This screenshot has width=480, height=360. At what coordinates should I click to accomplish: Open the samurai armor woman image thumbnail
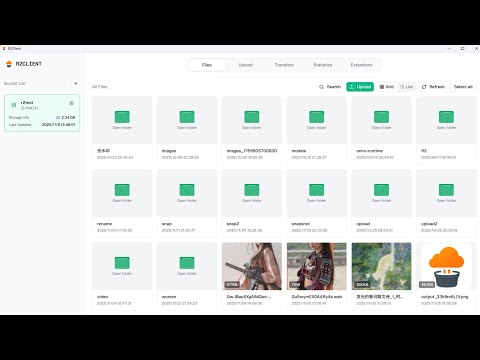coord(316,266)
